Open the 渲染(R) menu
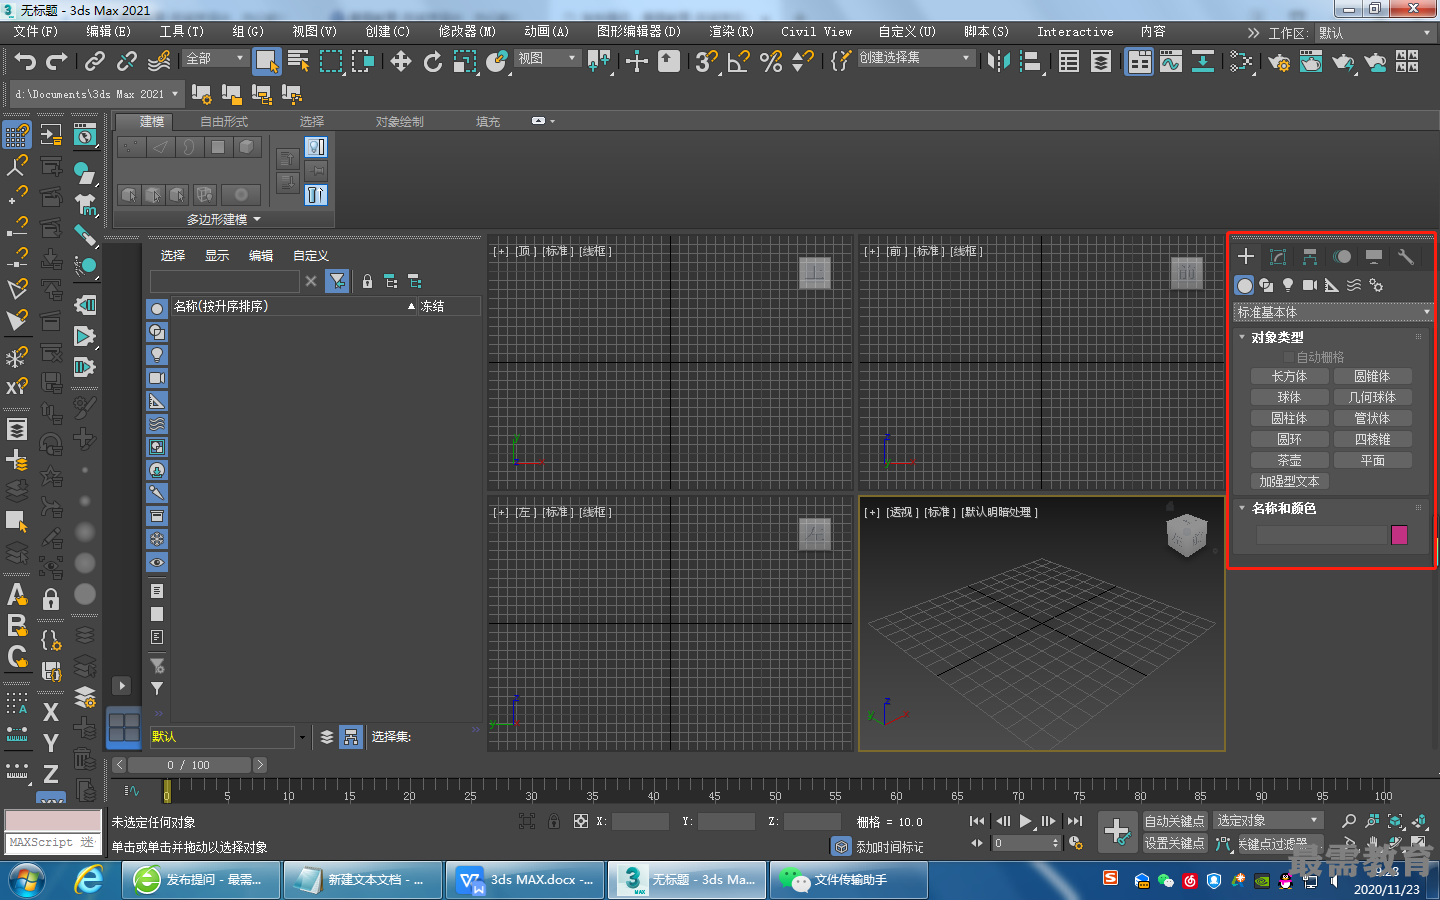 click(x=731, y=32)
